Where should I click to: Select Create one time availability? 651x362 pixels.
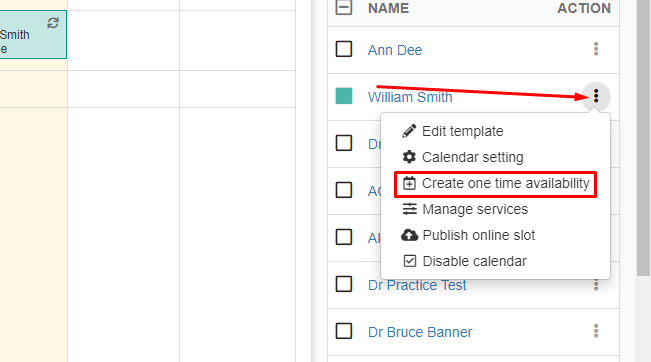pos(495,184)
